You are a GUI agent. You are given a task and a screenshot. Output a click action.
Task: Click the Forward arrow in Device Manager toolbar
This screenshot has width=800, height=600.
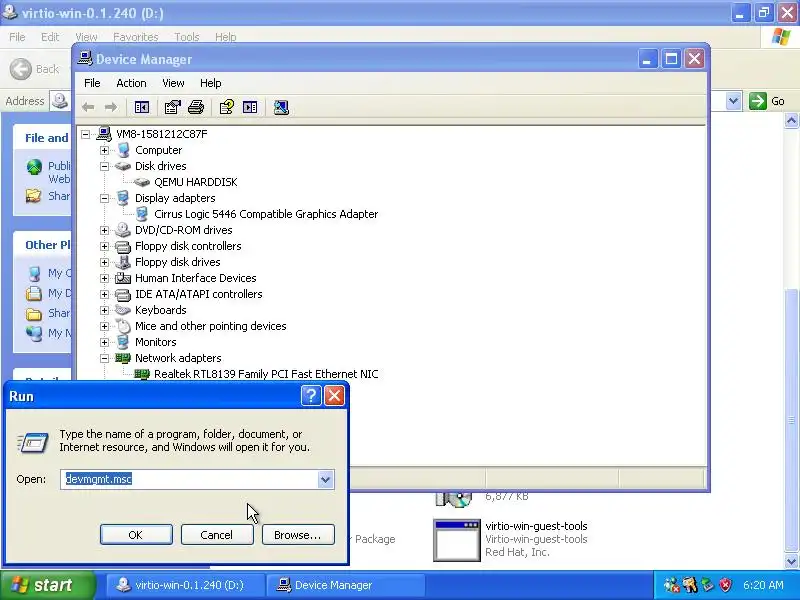click(x=111, y=107)
